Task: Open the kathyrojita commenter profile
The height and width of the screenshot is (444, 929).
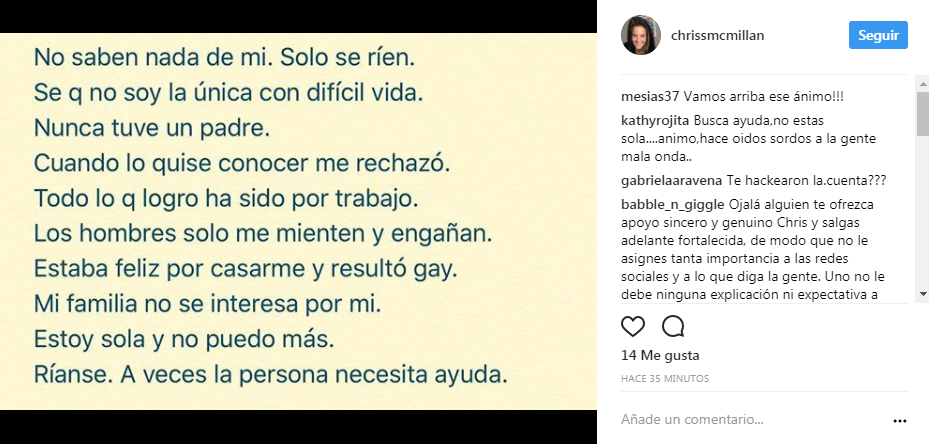Action: pos(654,120)
